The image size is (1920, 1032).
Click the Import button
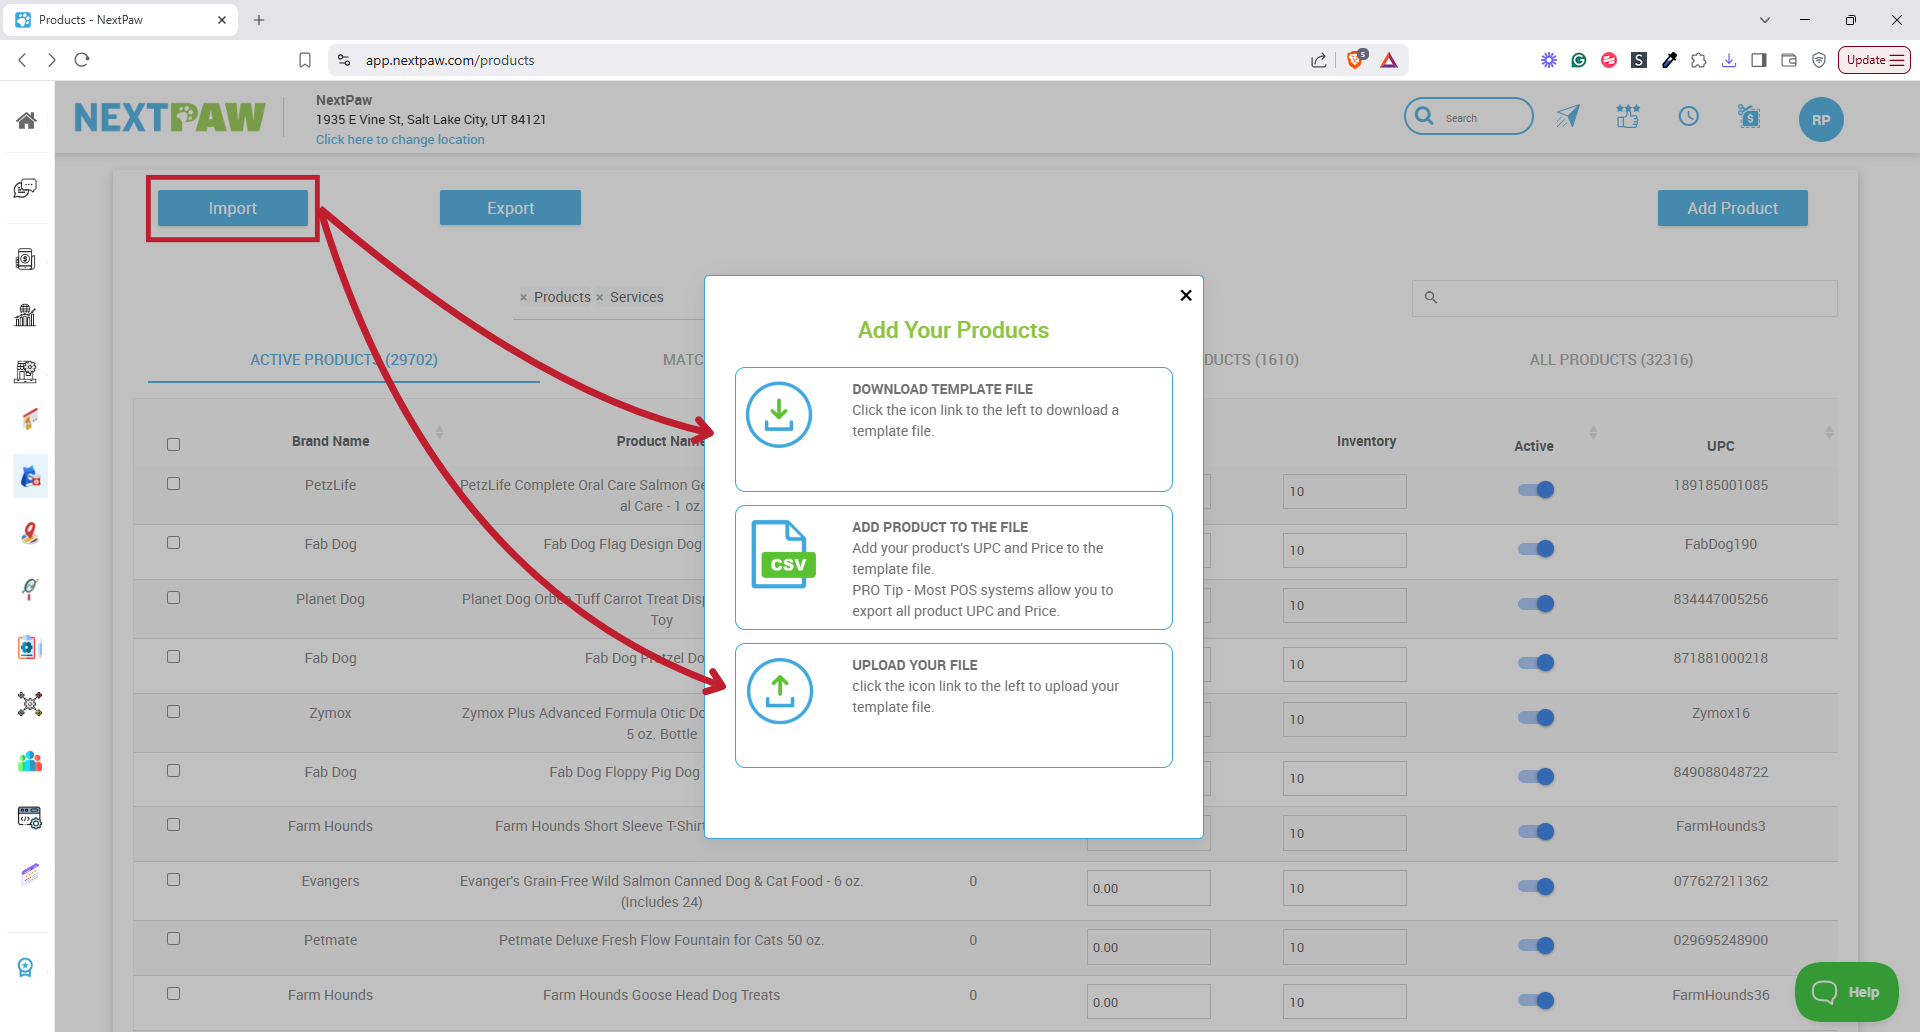[x=232, y=208]
